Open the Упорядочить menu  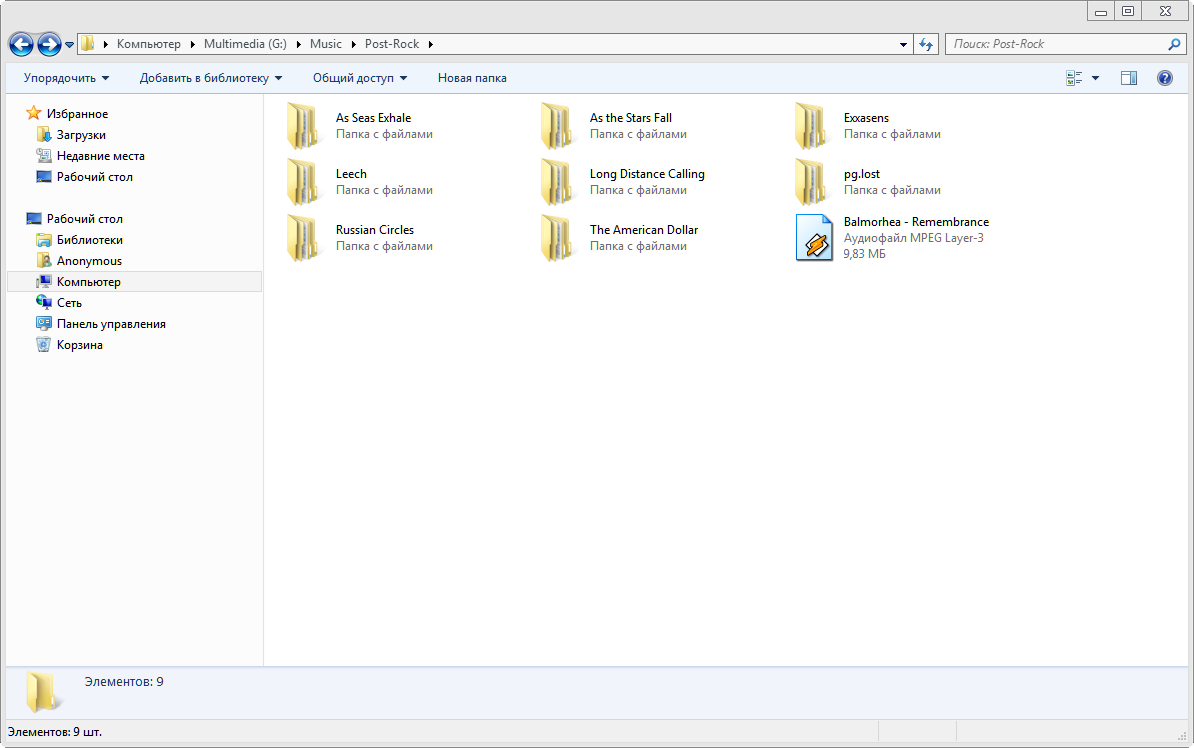(x=66, y=78)
